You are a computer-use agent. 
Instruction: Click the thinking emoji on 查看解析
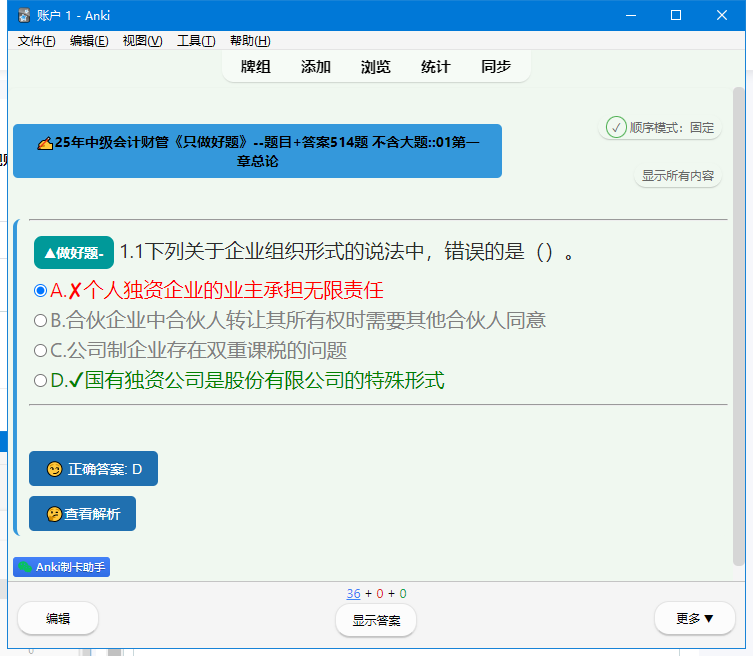[54, 514]
